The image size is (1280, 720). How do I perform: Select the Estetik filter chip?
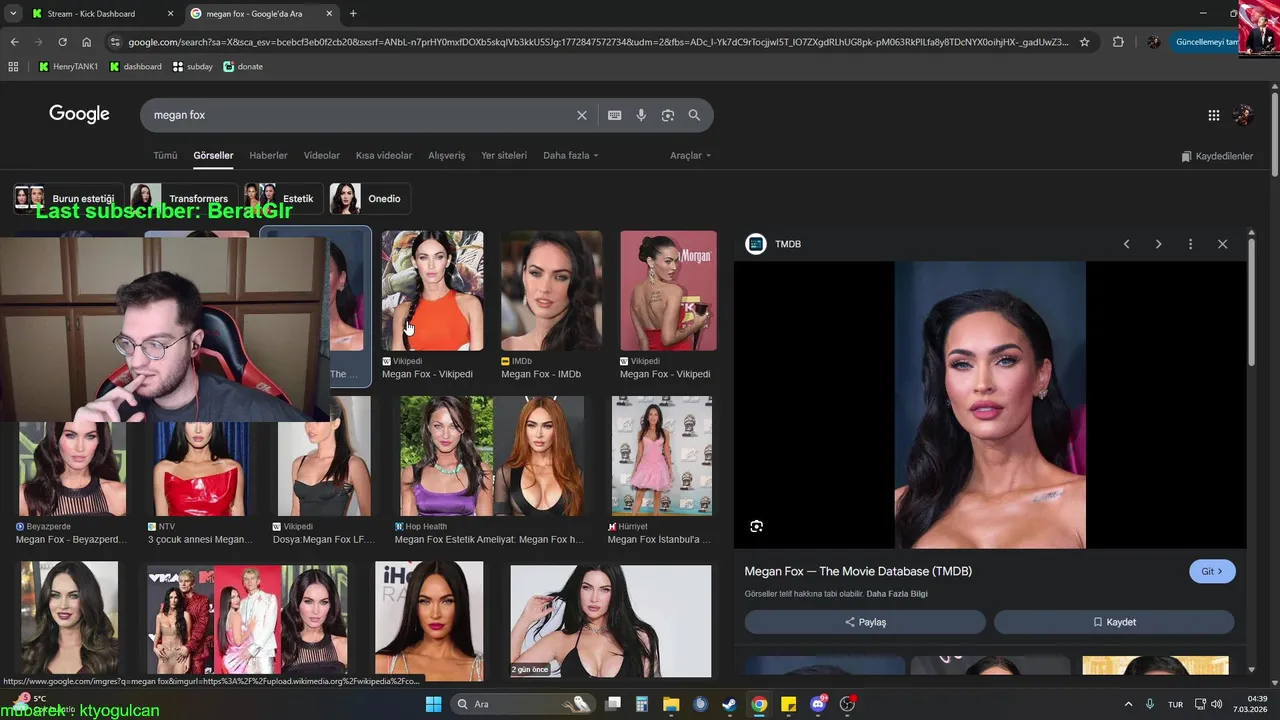284,199
